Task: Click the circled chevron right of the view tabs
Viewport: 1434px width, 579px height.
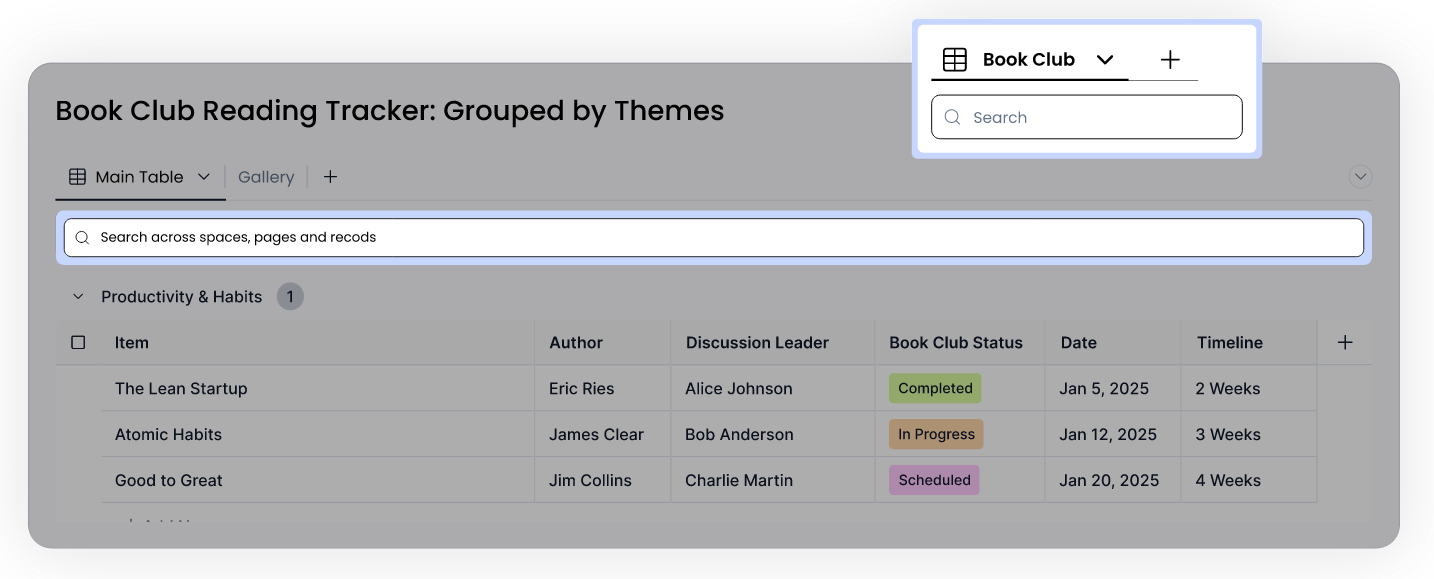Action: (x=1360, y=177)
